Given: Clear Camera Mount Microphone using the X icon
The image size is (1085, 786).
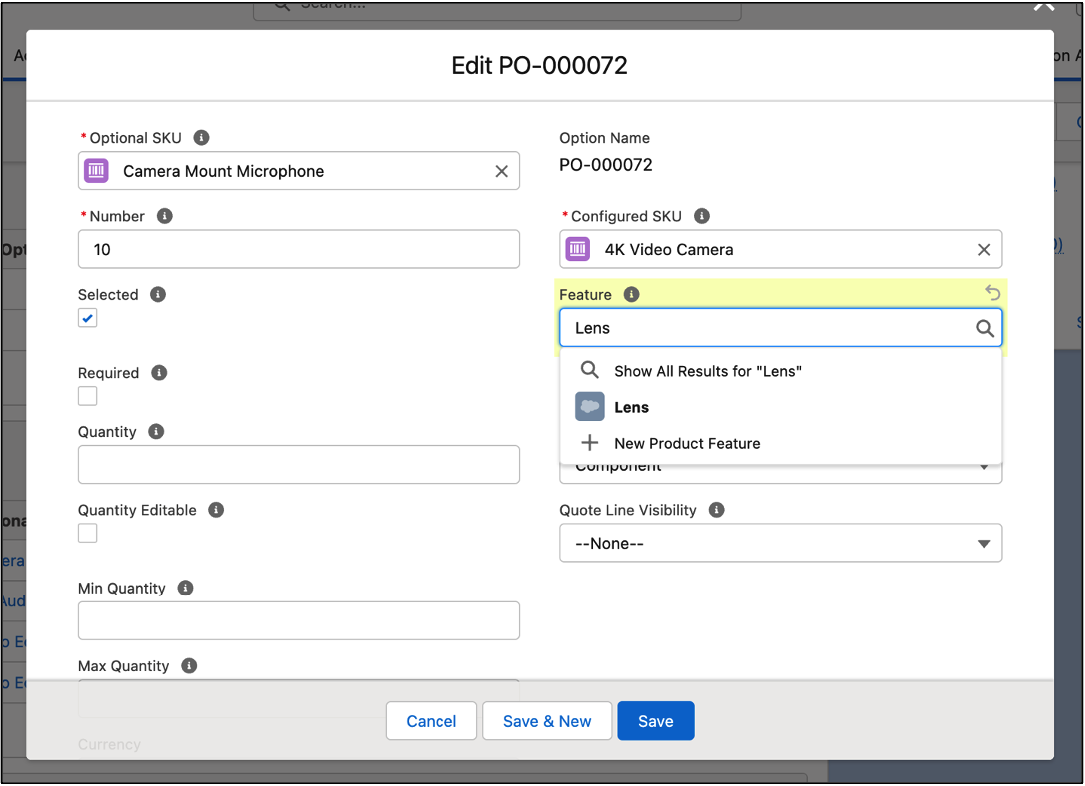Looking at the screenshot, I should [x=501, y=171].
